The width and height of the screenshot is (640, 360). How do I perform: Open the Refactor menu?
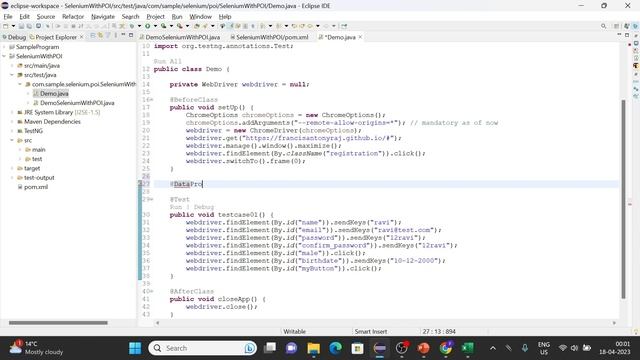73,16
